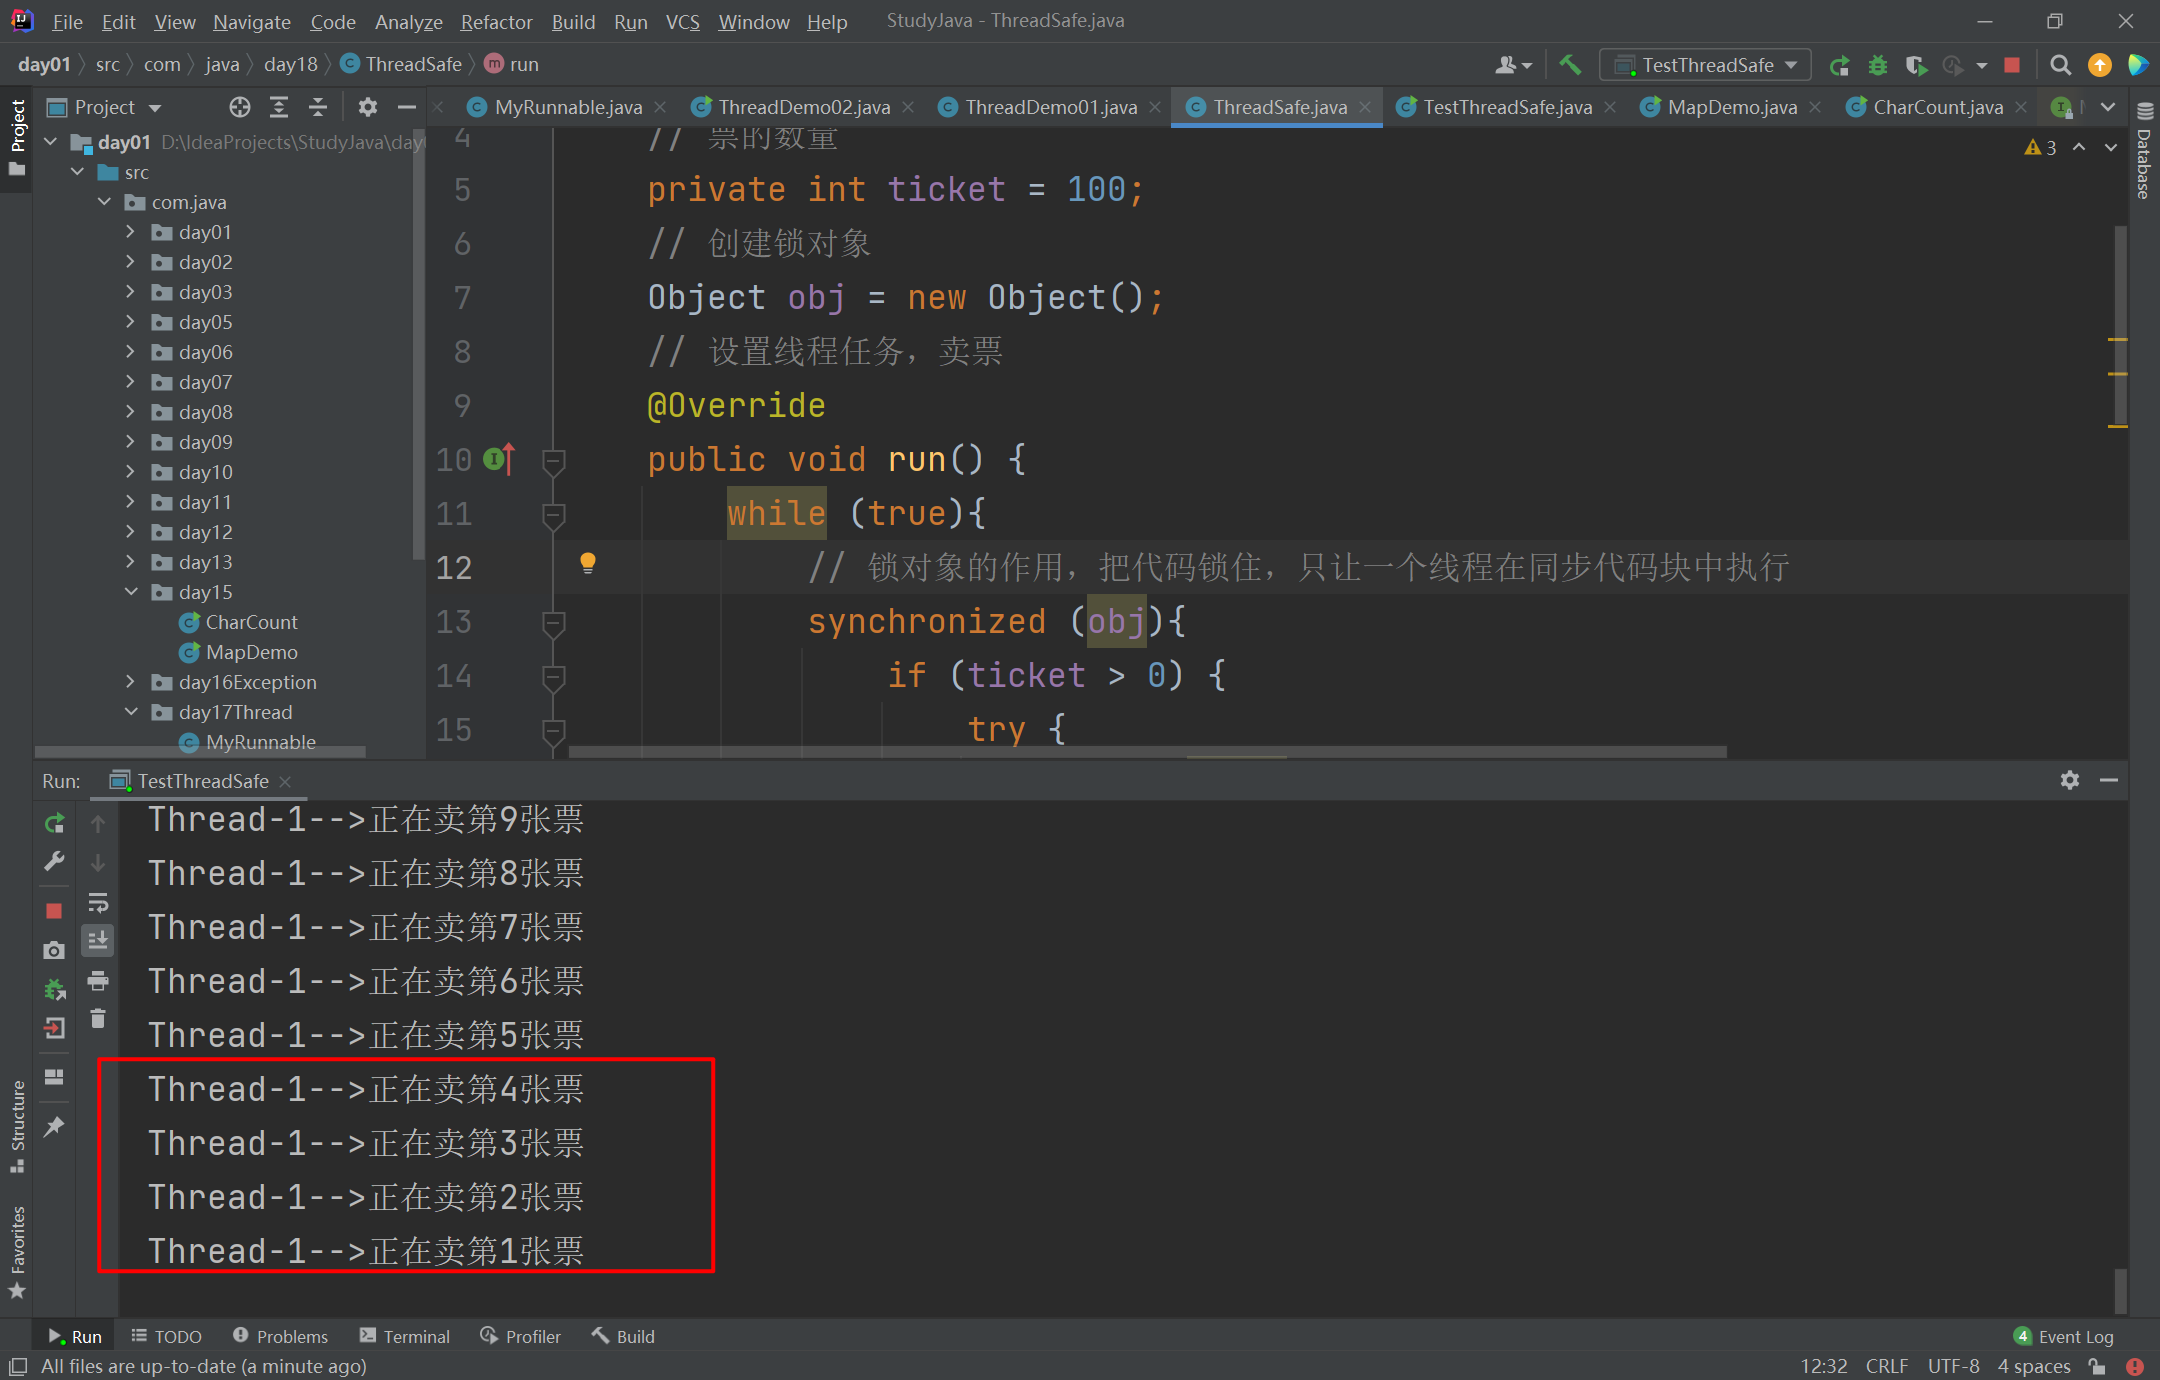Expand the day16Exception folder
The image size is (2160, 1380).
pos(131,682)
